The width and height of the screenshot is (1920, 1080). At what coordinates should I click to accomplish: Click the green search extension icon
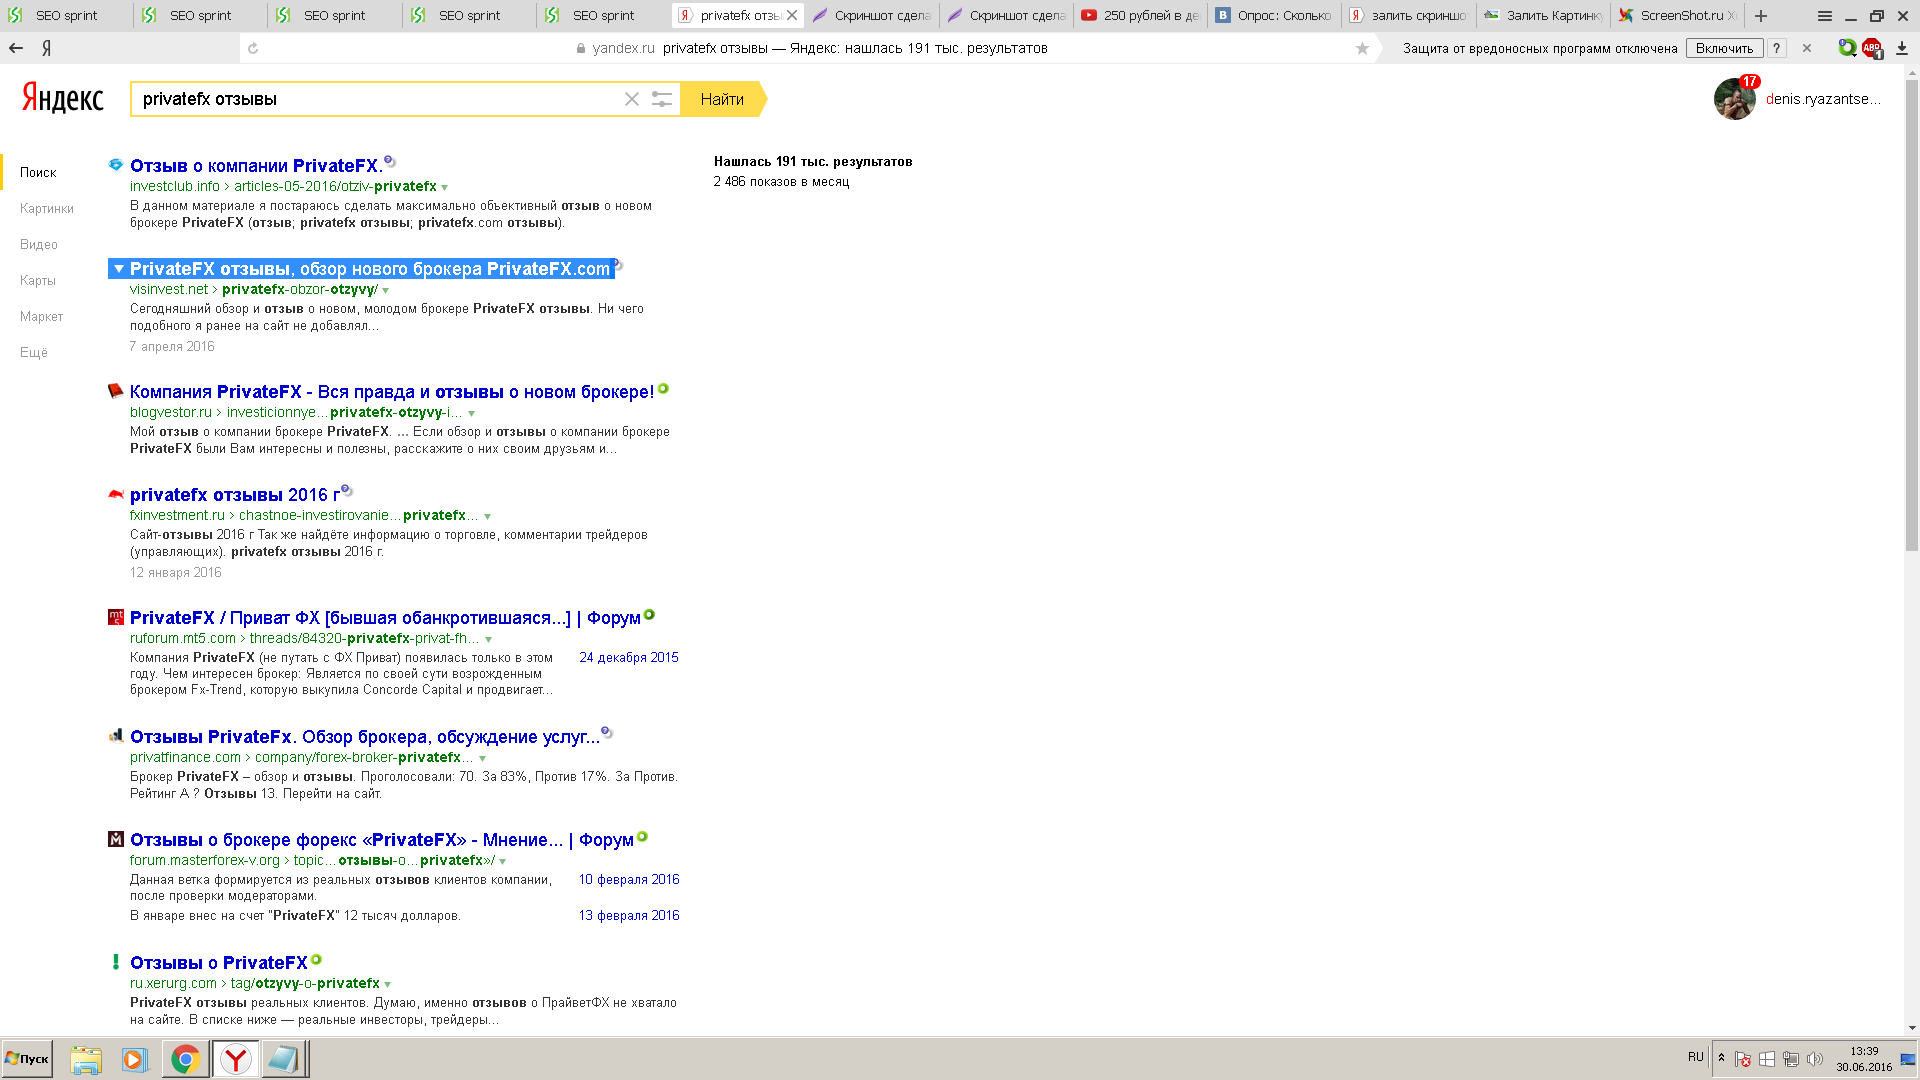1847,48
